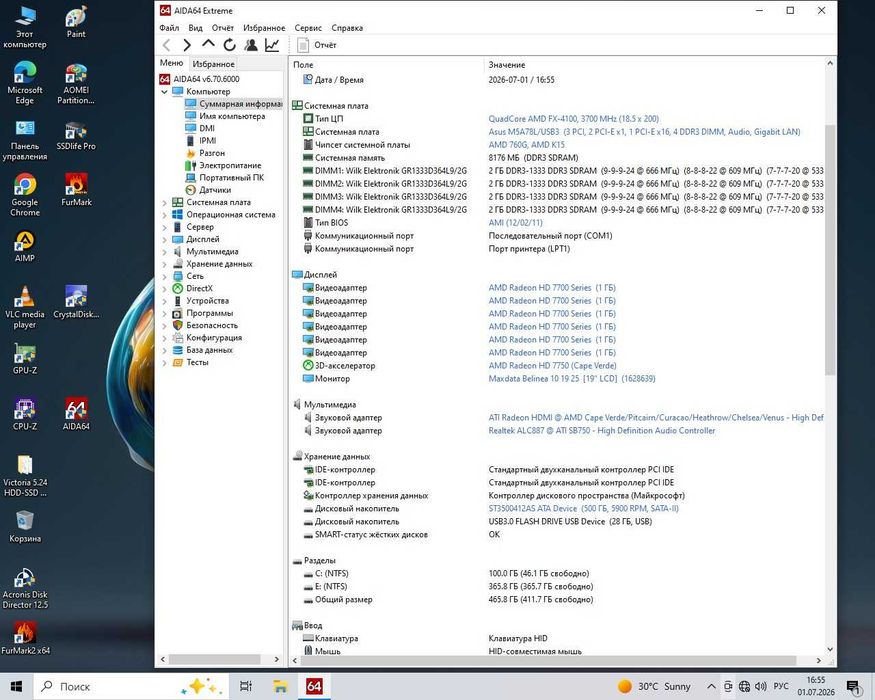Screen dimensions: 875x700
Task: Open Maxdata Belinea monitor link
Action: 572,378
